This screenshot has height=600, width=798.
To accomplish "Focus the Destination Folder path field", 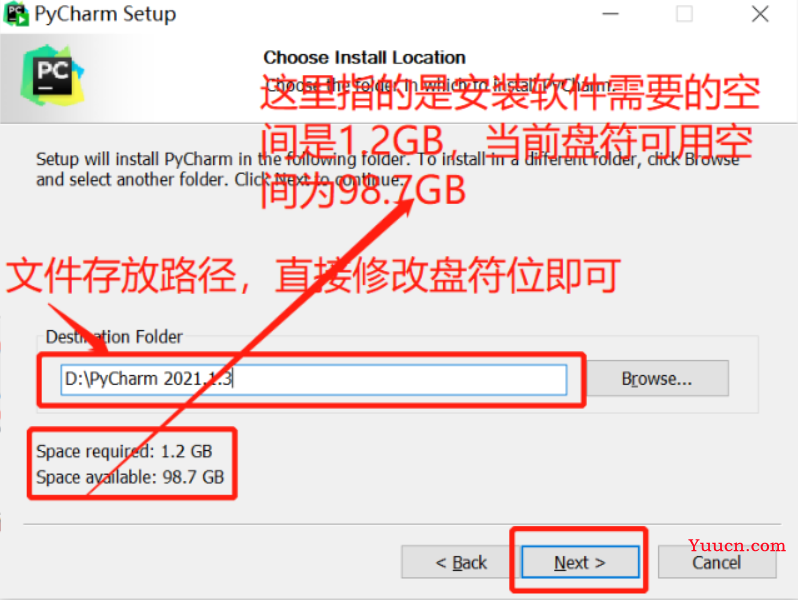I will tap(314, 379).
